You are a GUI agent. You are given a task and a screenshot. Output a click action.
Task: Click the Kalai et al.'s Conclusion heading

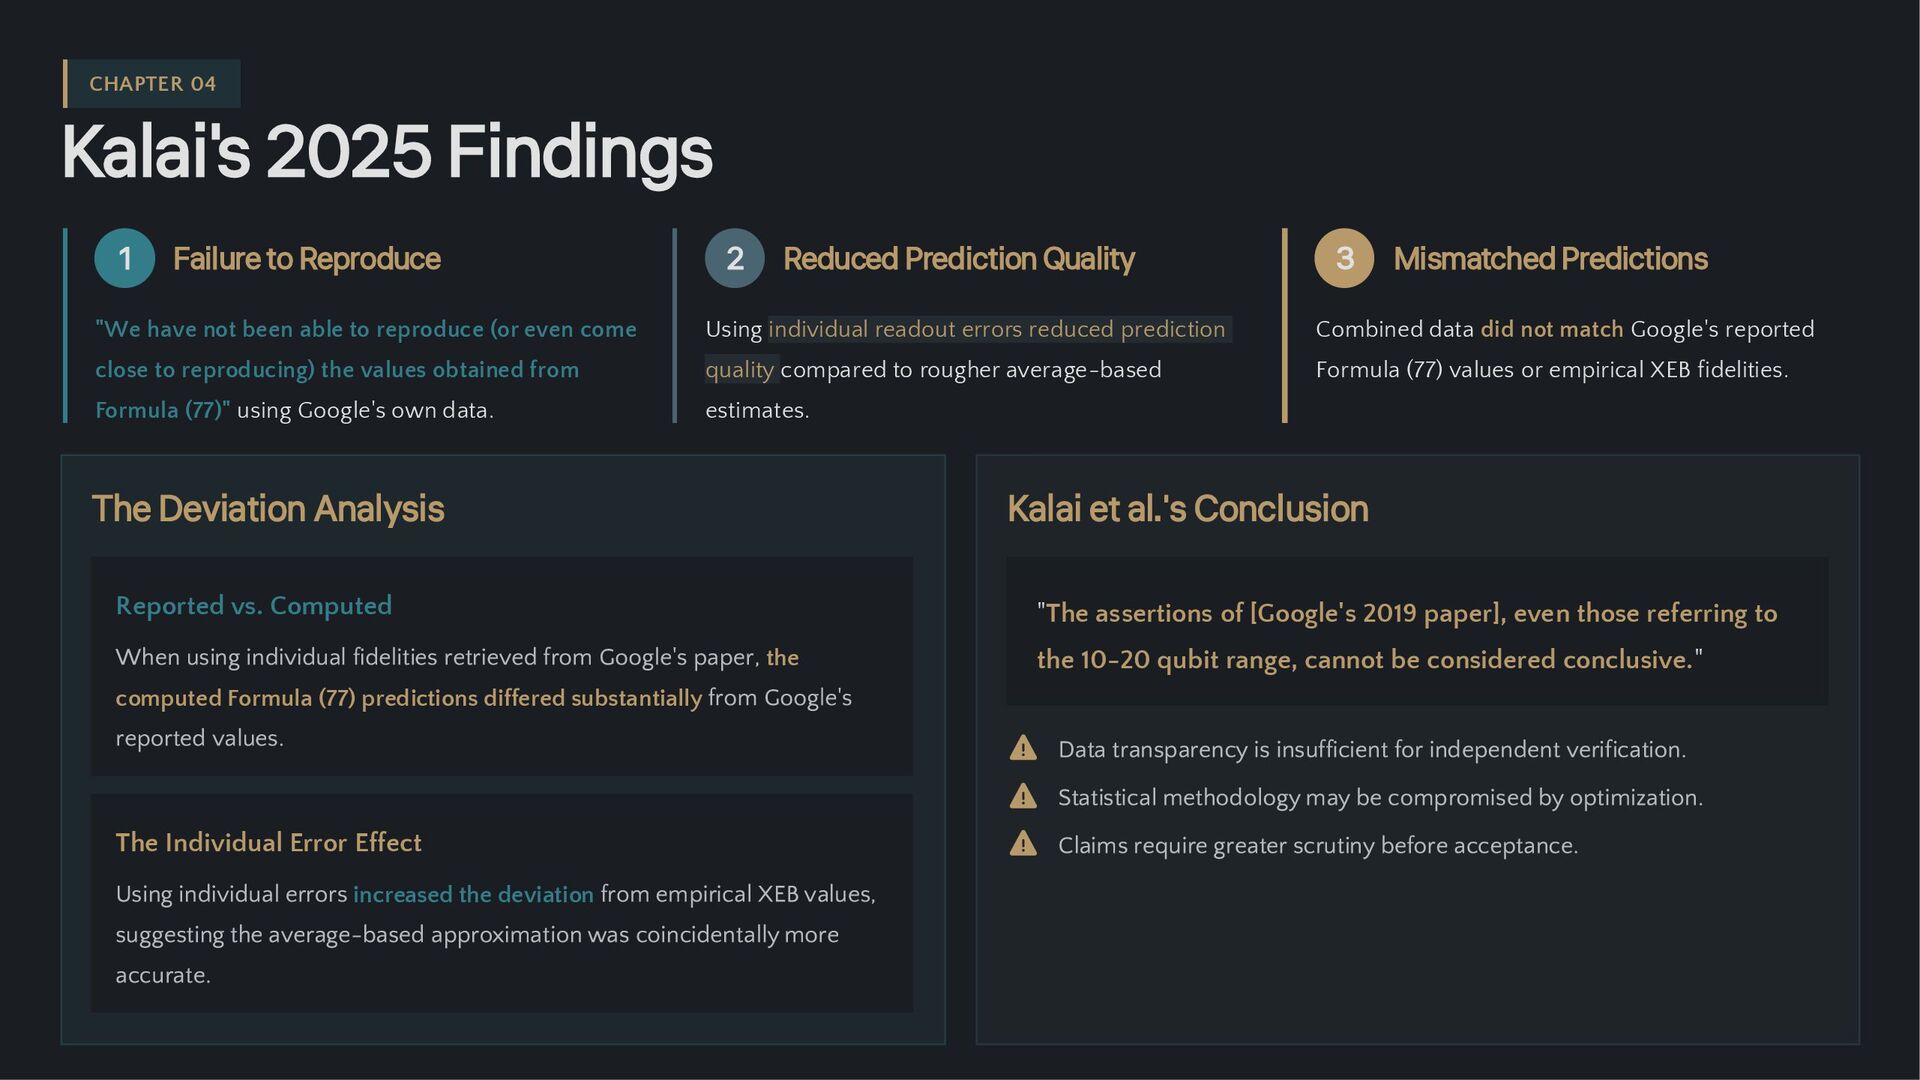click(1187, 509)
